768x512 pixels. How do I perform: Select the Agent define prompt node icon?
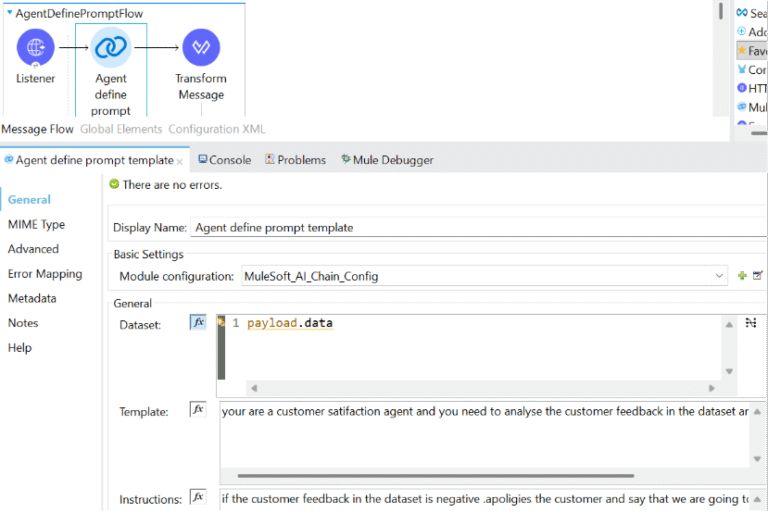click(x=111, y=47)
